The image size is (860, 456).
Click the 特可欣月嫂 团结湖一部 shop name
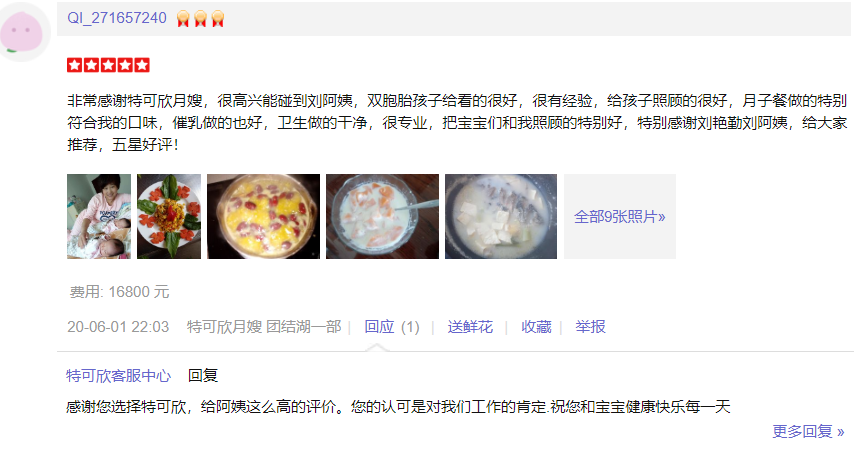pyautogui.click(x=264, y=327)
